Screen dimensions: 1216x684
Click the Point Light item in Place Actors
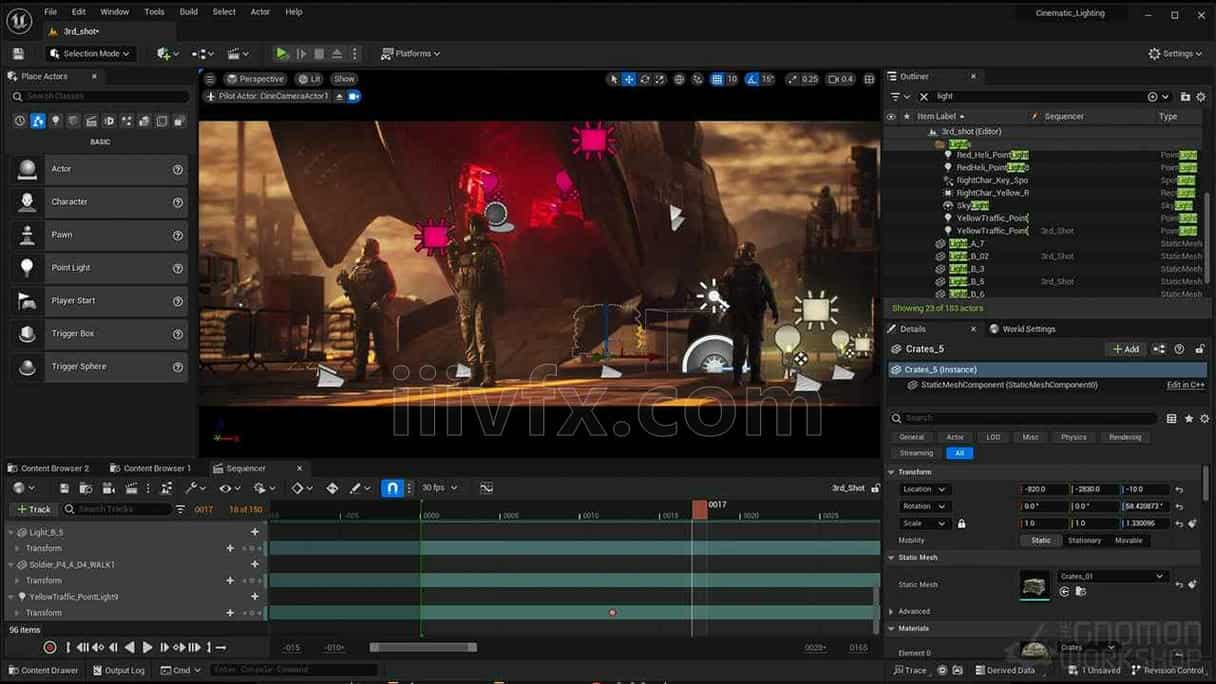click(x=98, y=268)
